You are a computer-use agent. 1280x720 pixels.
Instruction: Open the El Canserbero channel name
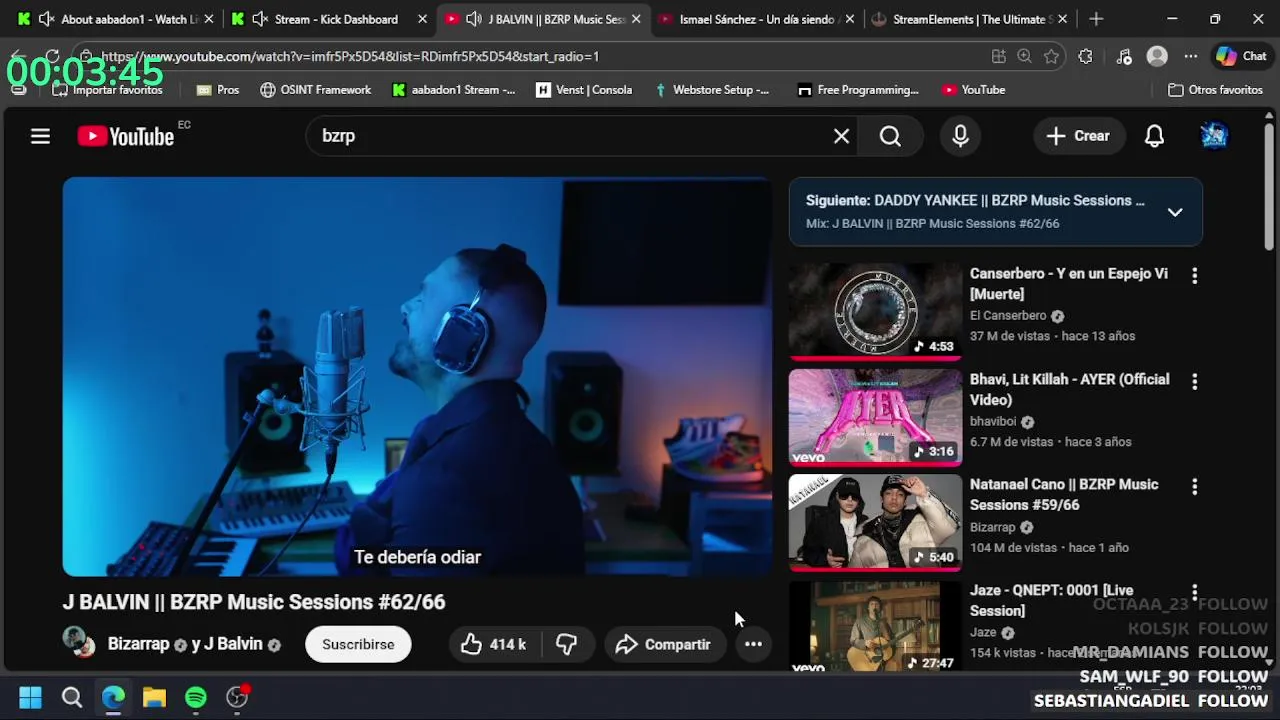pos(1008,316)
